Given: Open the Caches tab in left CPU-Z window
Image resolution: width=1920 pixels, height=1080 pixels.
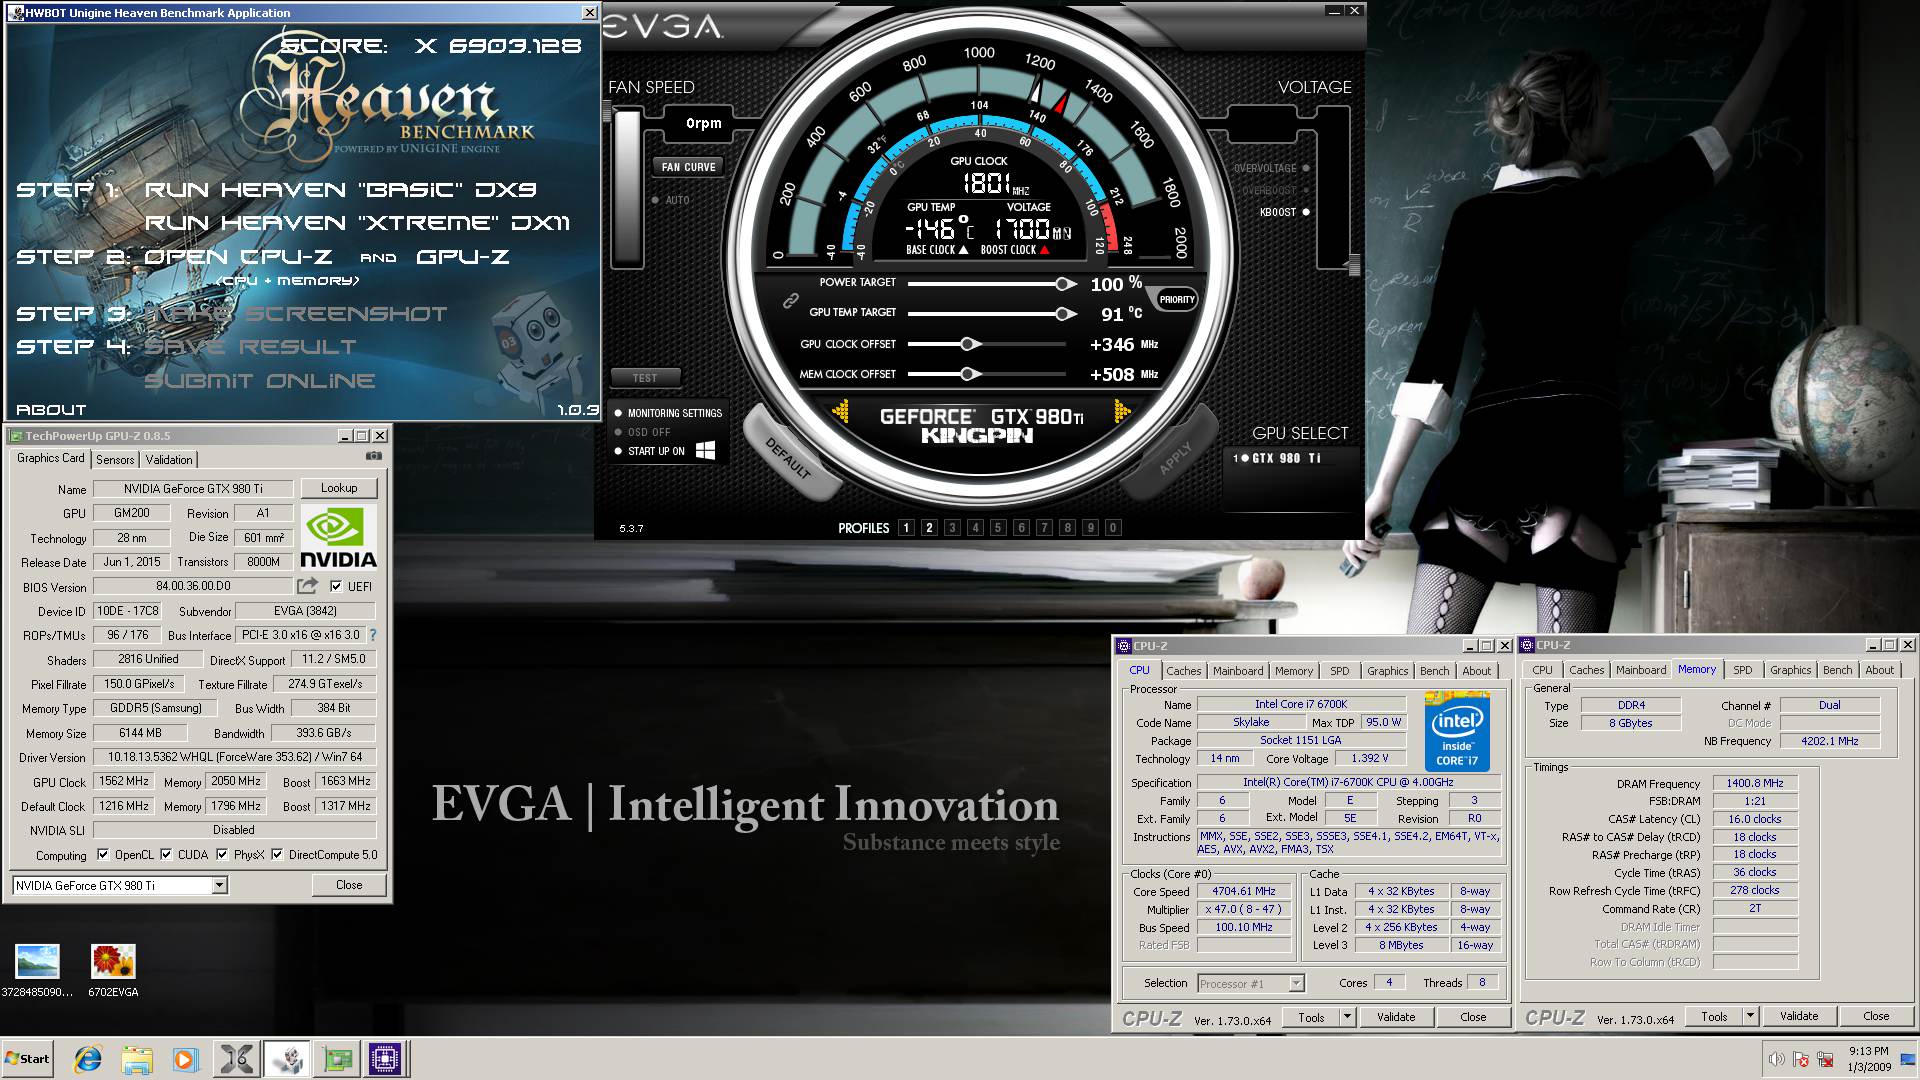Looking at the screenshot, I should coord(1183,671).
